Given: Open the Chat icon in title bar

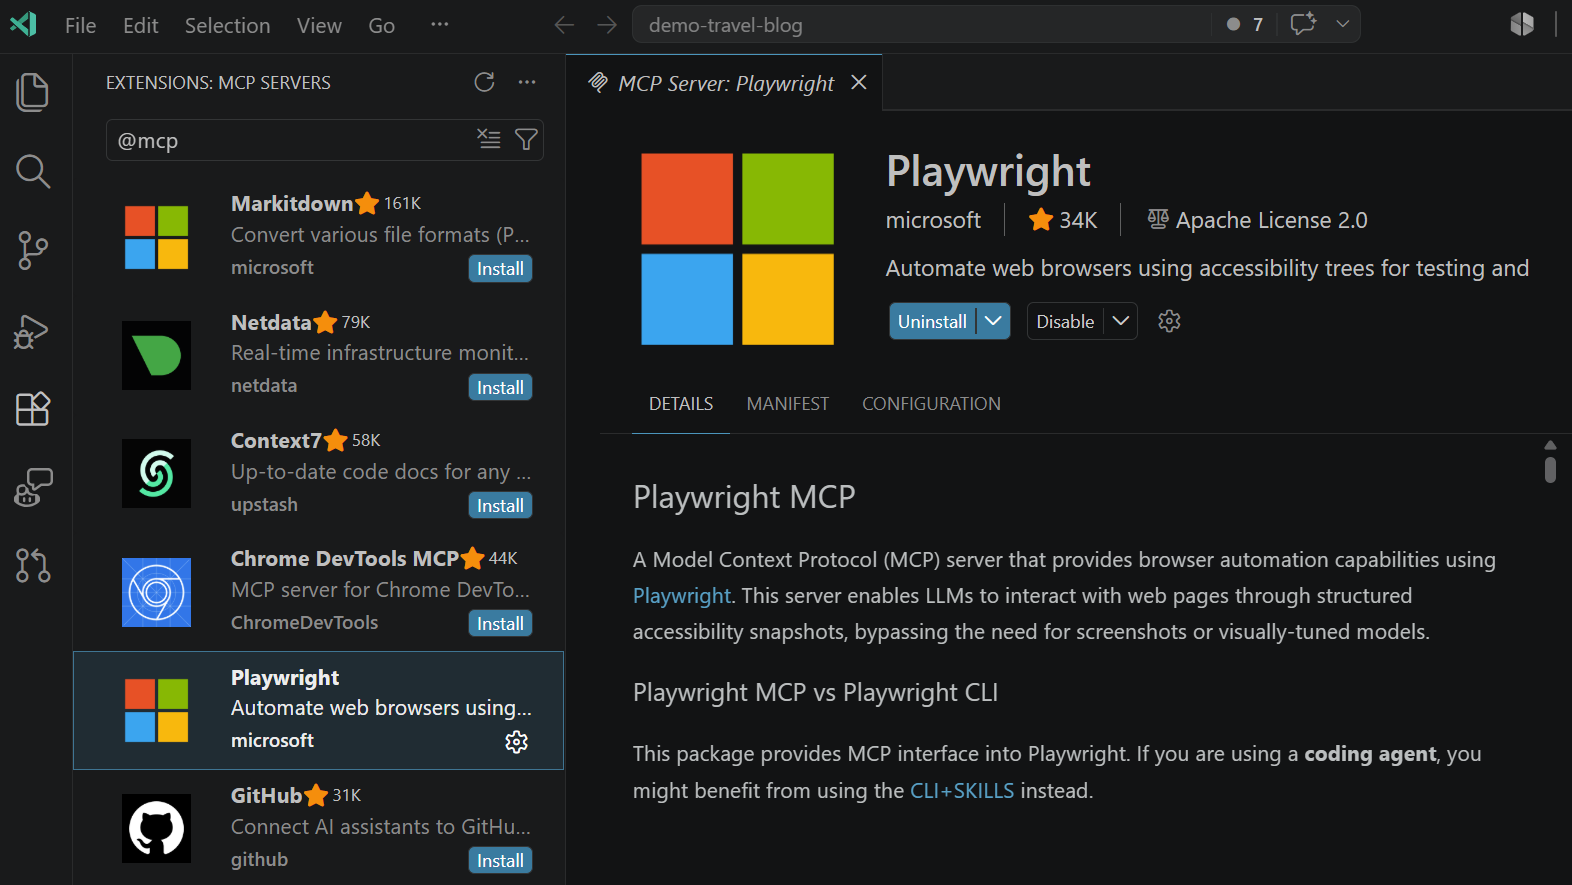Looking at the screenshot, I should tap(1303, 24).
